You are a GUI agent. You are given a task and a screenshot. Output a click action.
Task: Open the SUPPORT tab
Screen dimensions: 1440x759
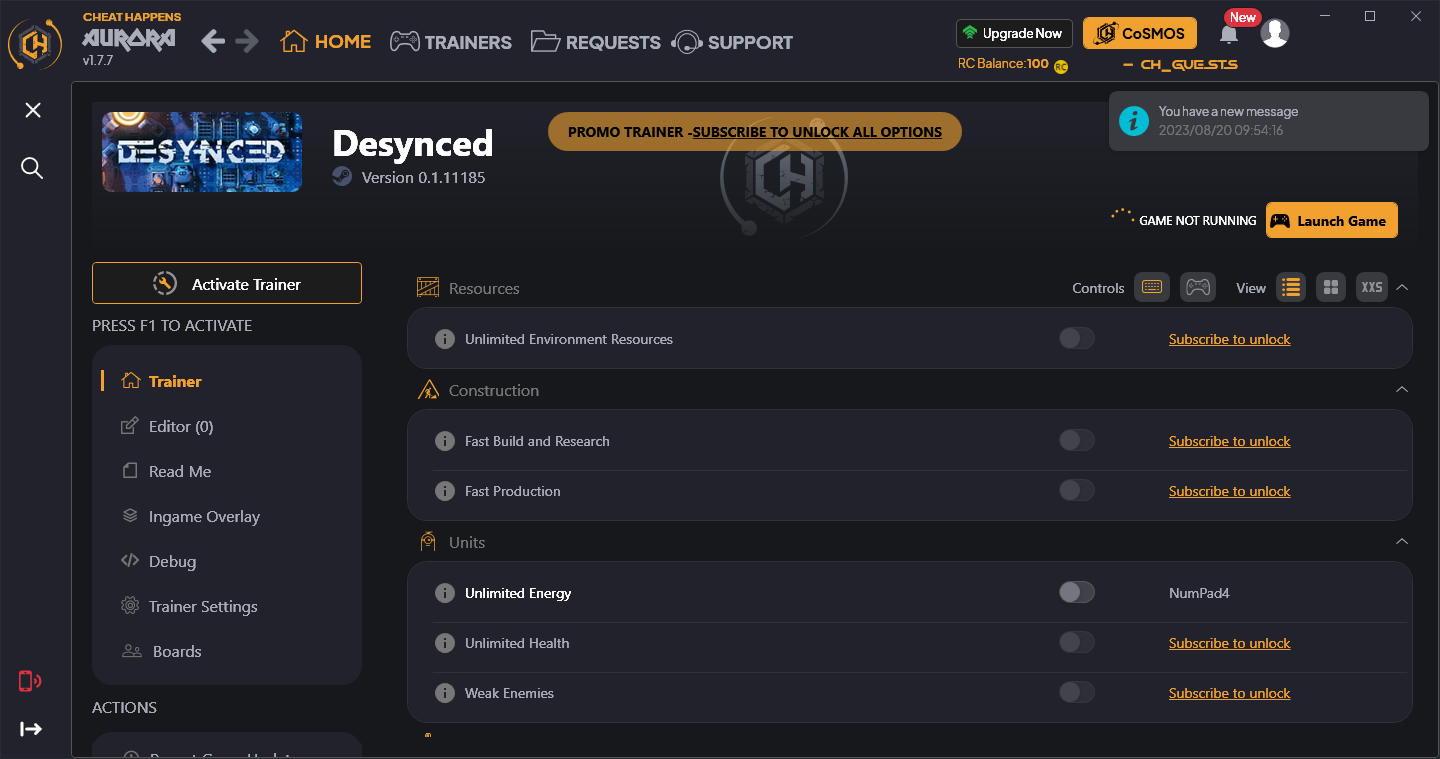pos(733,41)
